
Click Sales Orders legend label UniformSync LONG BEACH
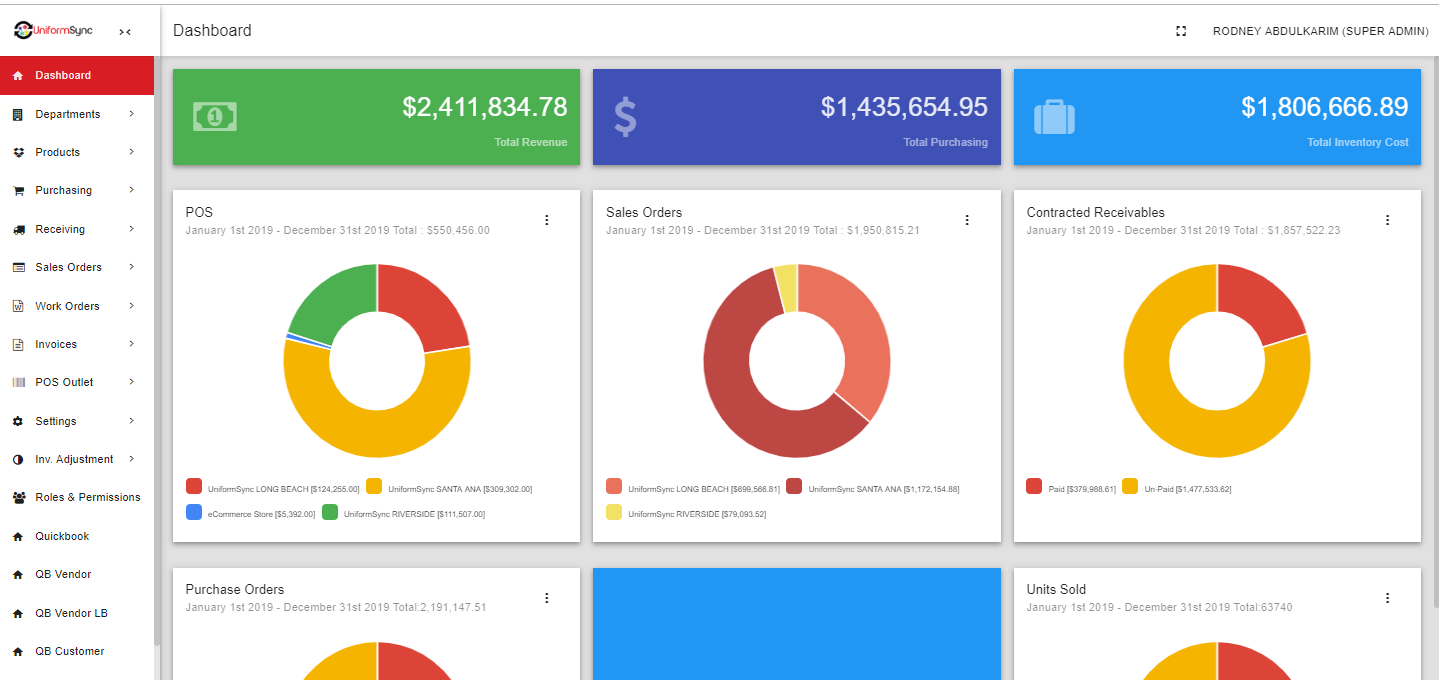click(x=704, y=490)
